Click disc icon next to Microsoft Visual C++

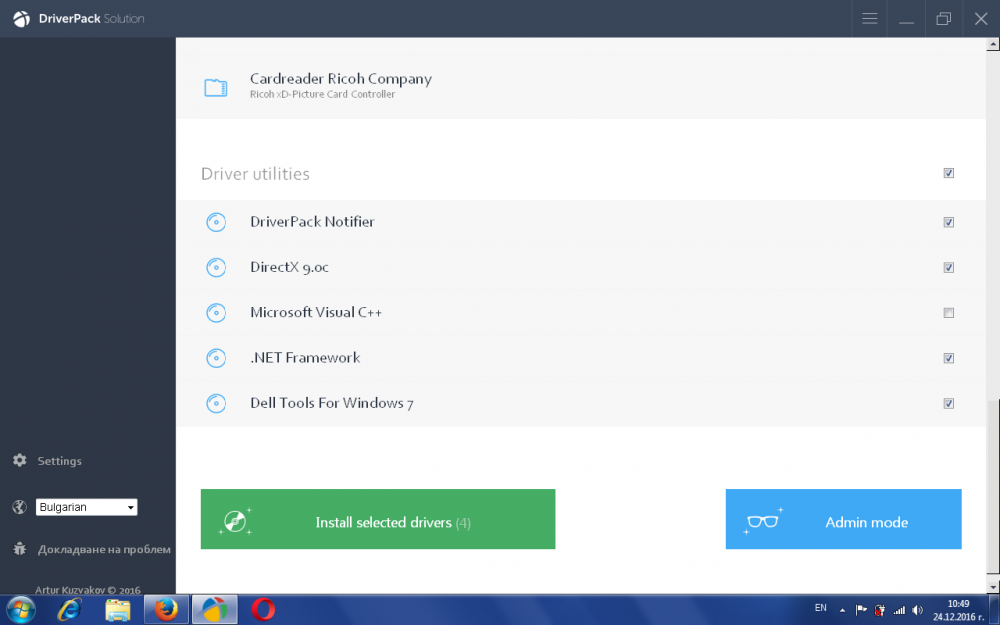[216, 312]
